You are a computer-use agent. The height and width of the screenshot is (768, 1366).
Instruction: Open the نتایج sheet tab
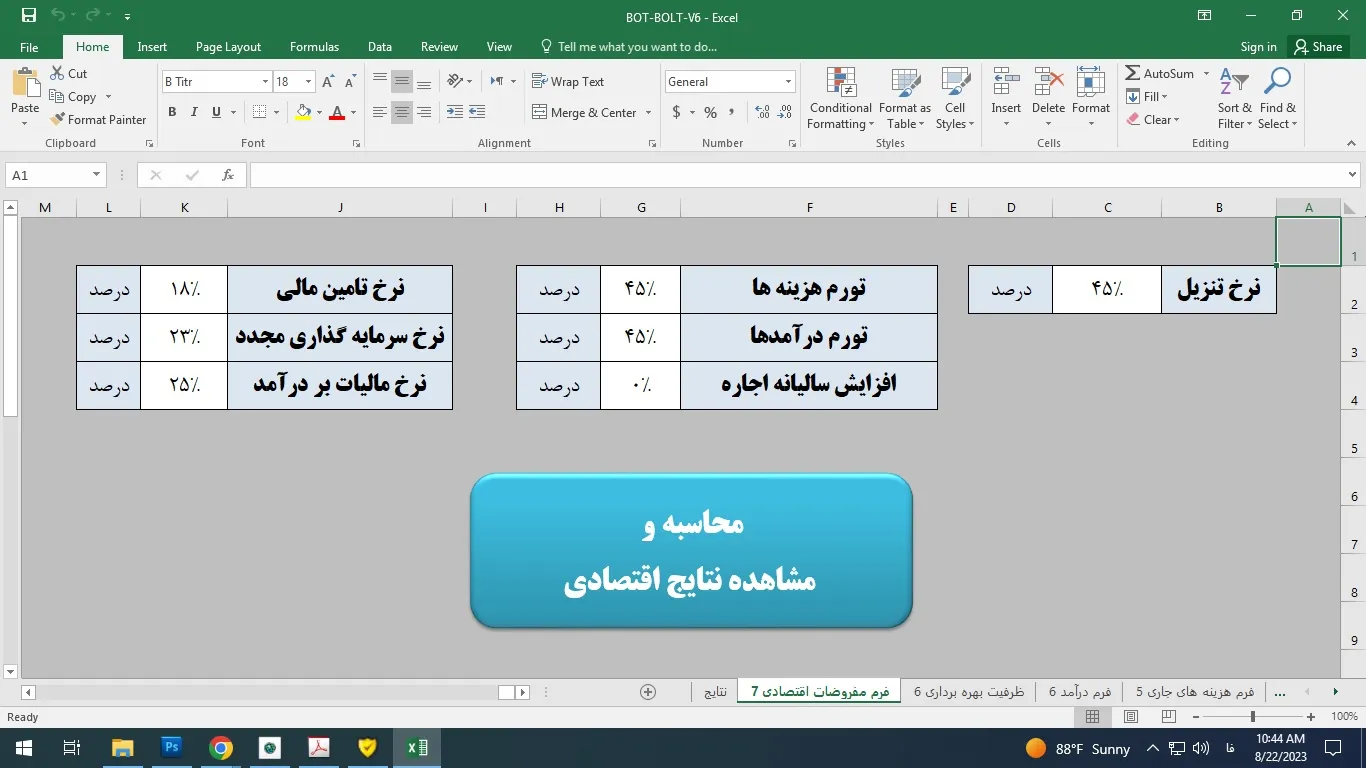715,692
